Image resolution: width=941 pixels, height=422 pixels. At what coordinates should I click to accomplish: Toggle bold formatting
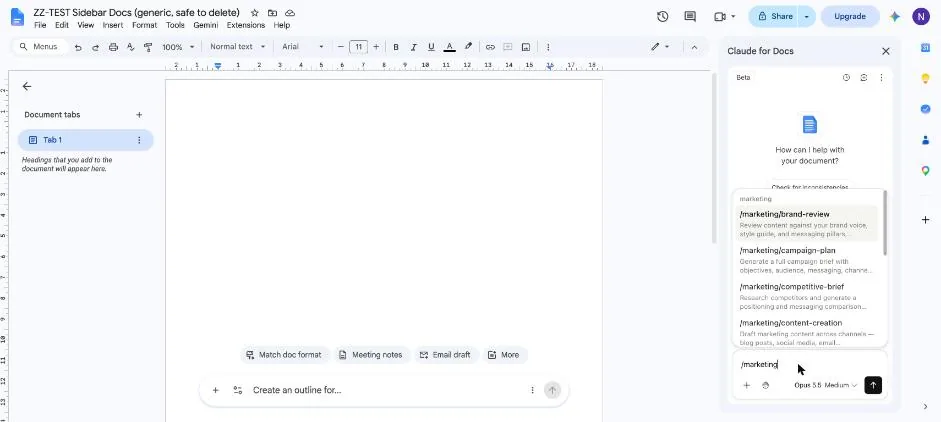pos(395,47)
